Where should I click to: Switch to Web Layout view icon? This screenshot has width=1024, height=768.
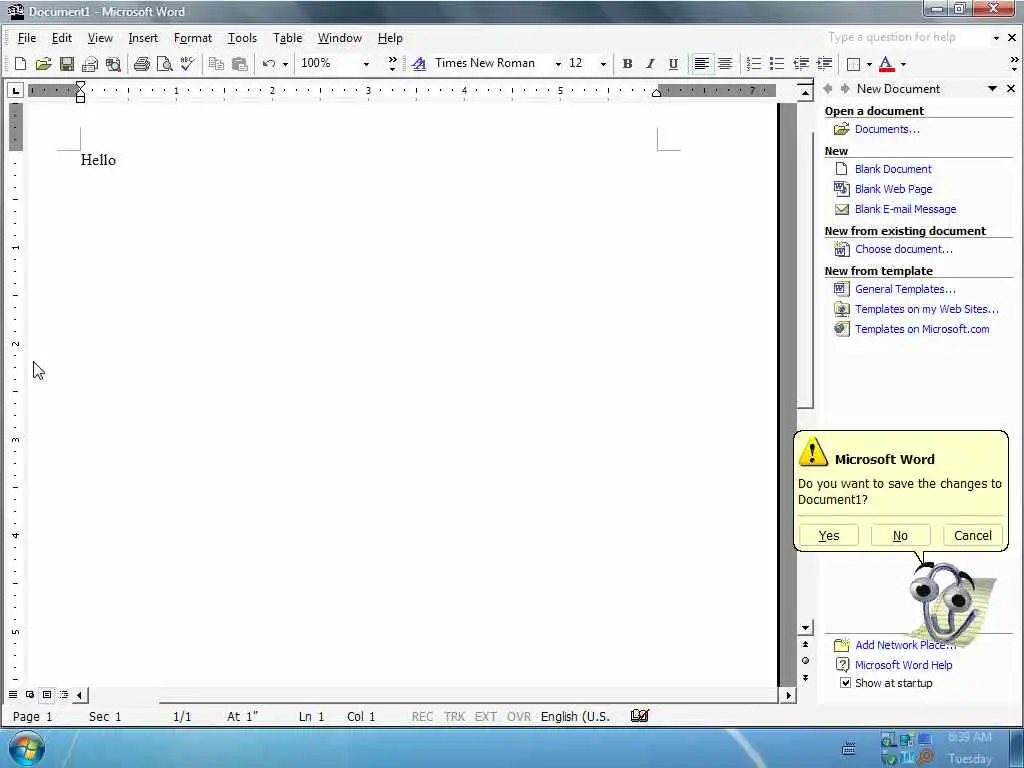[29, 694]
